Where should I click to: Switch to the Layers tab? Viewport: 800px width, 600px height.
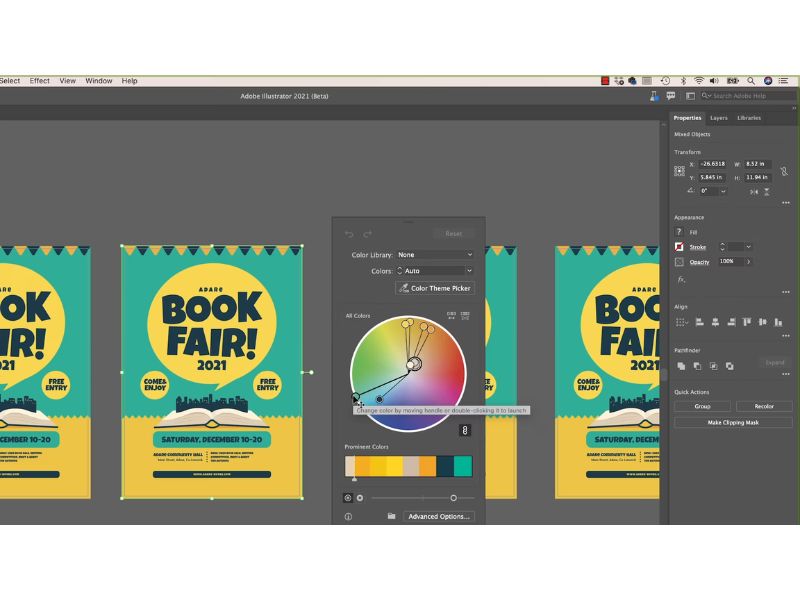[x=719, y=117]
